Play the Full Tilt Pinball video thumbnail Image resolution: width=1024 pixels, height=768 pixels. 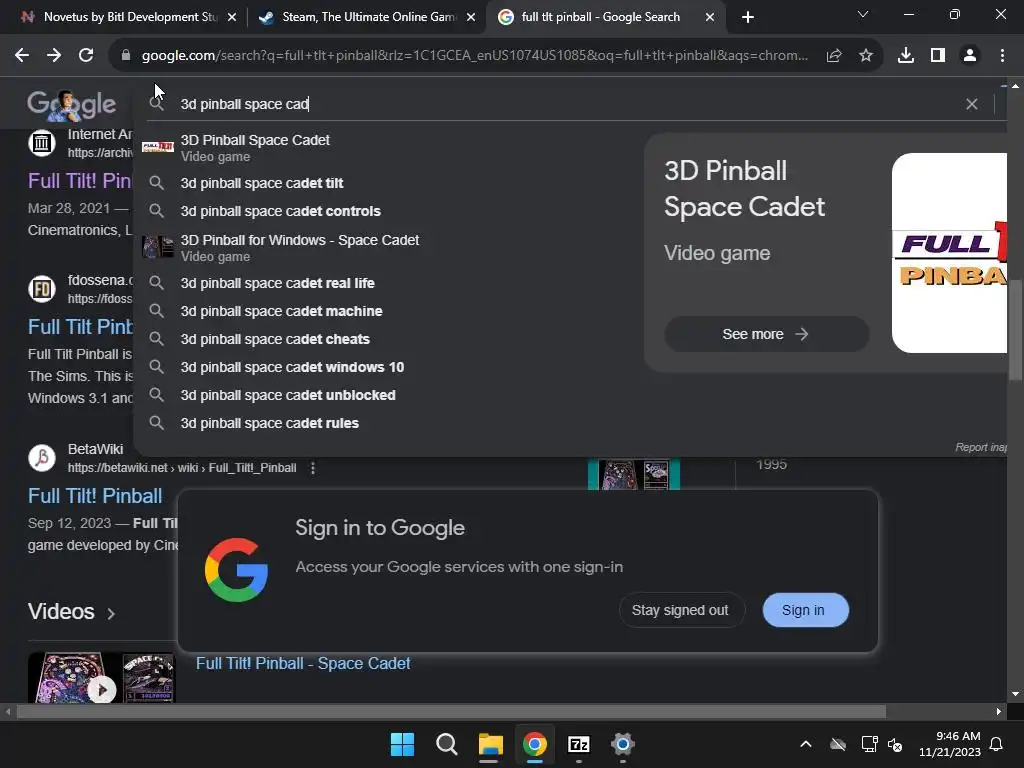[102, 678]
